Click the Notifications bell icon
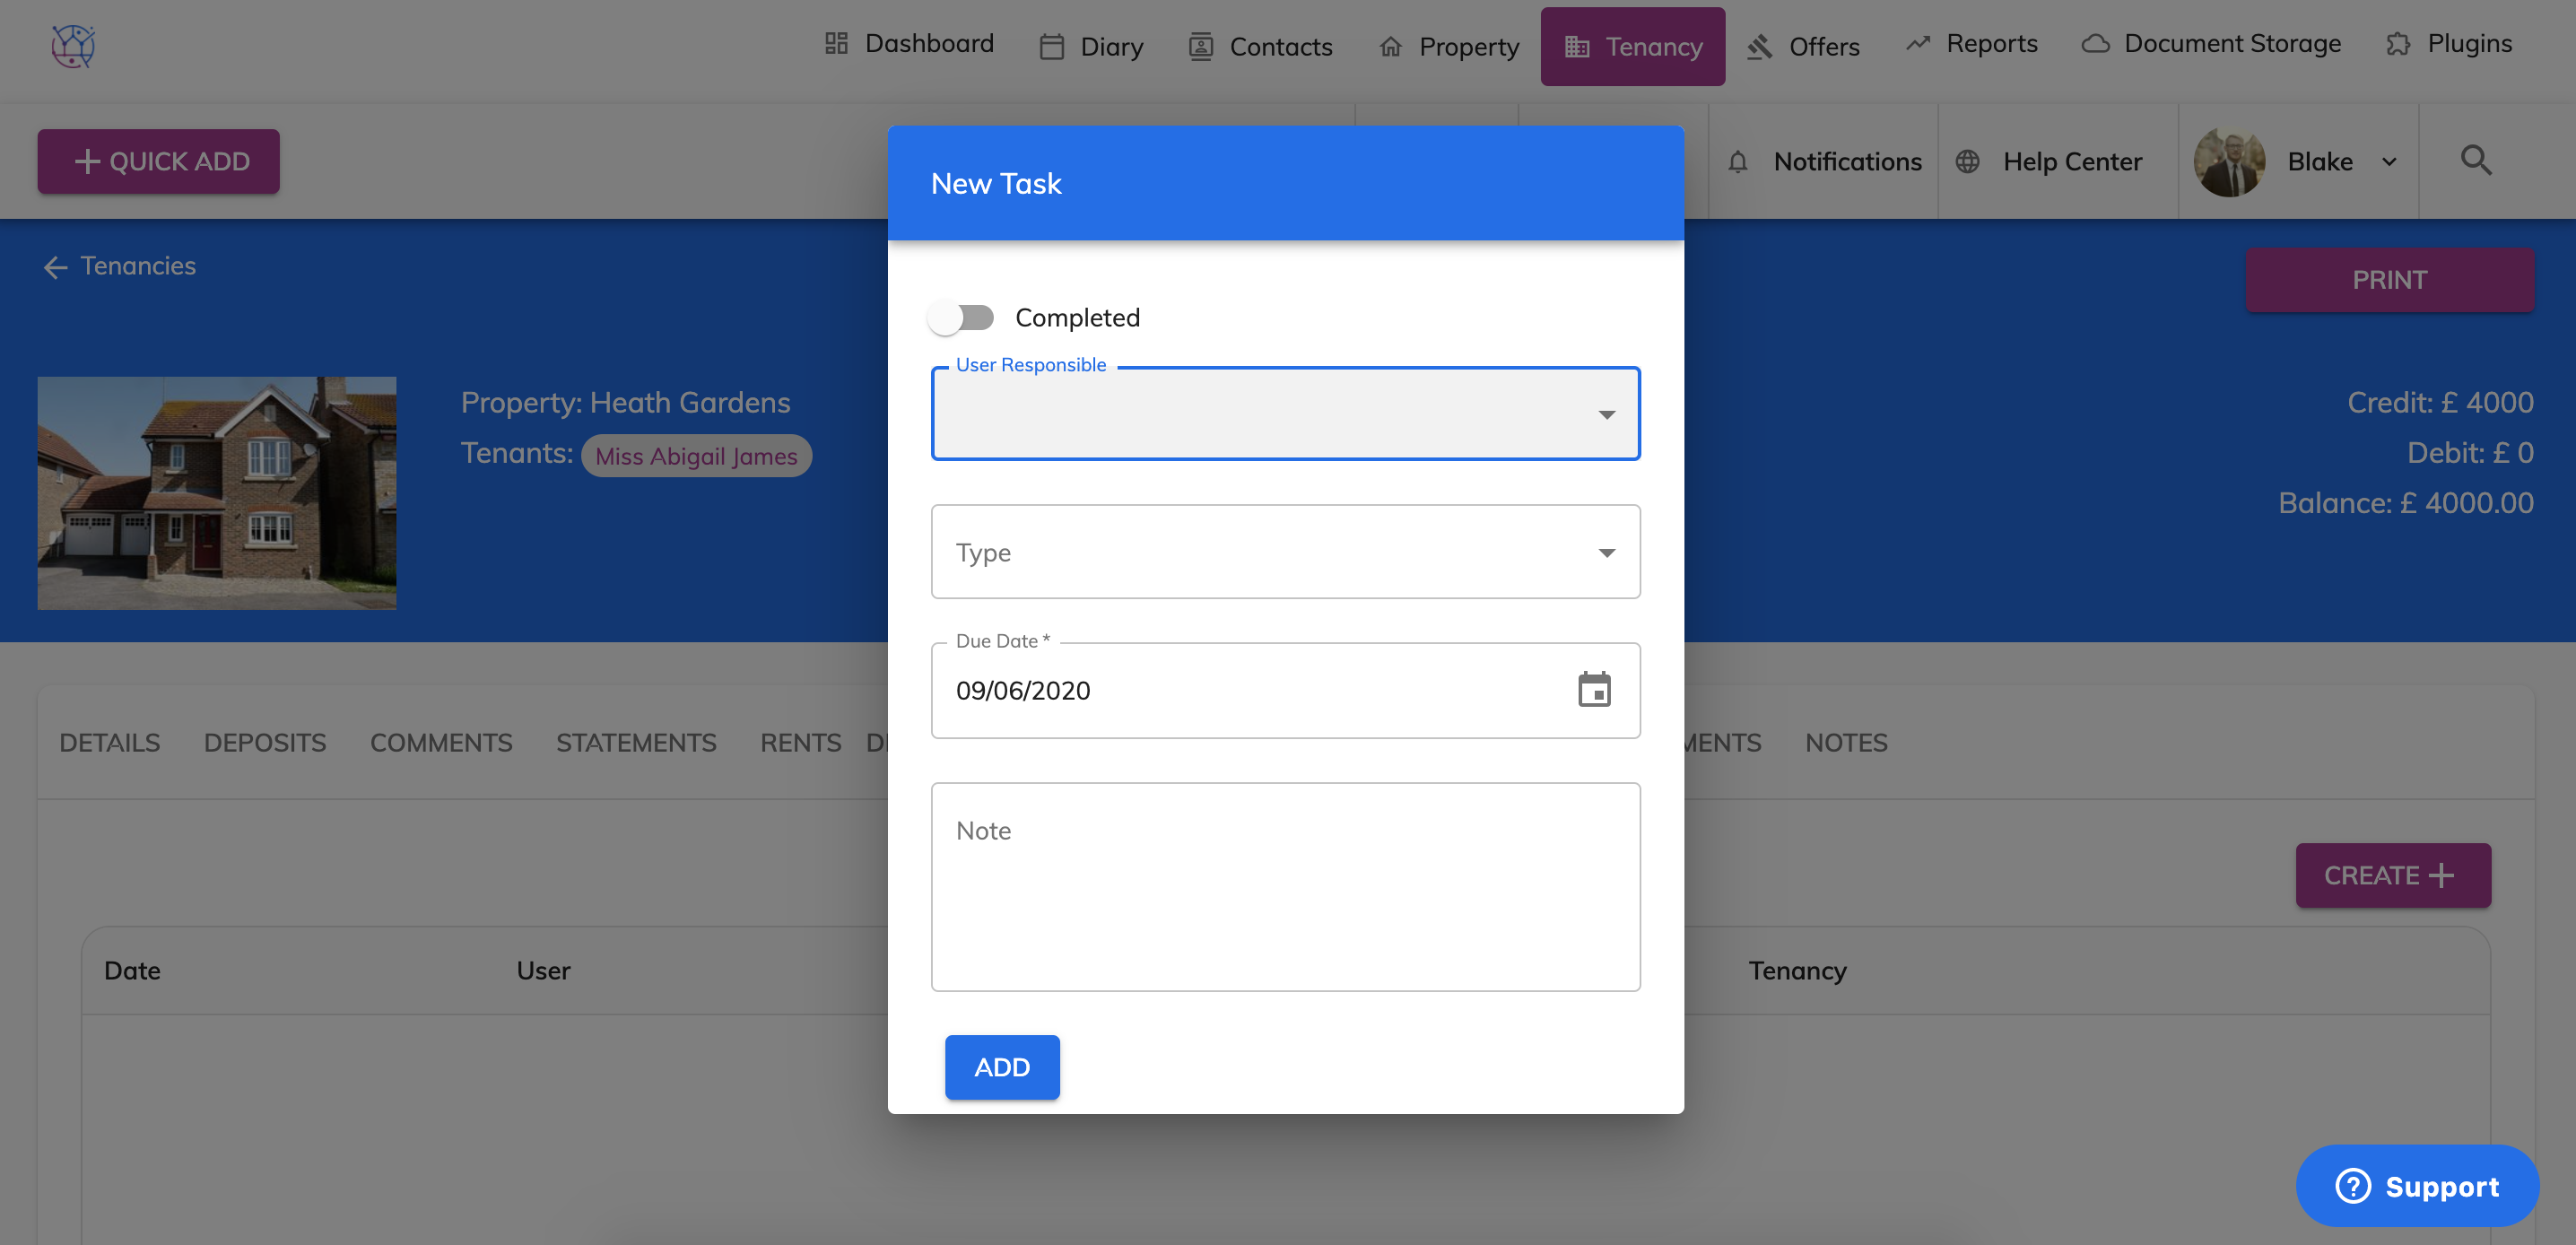 coord(1738,162)
